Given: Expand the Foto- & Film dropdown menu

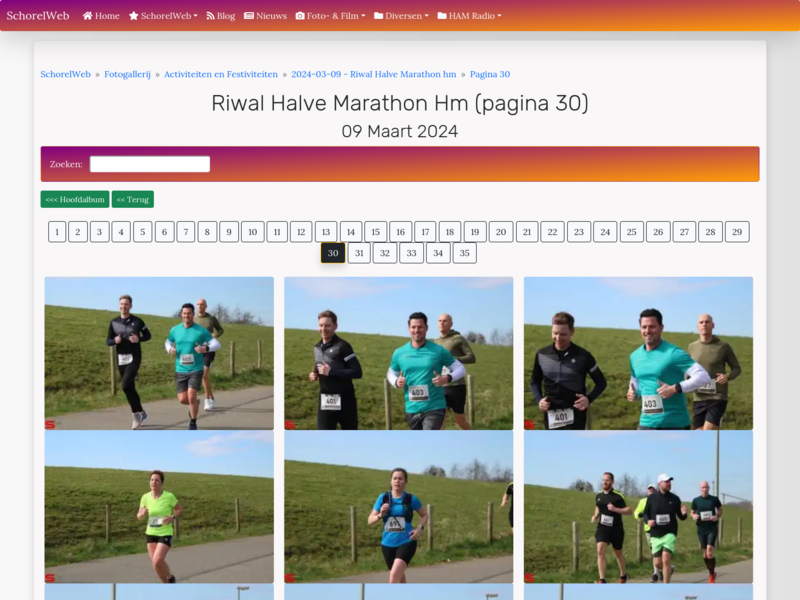Looking at the screenshot, I should tap(330, 16).
